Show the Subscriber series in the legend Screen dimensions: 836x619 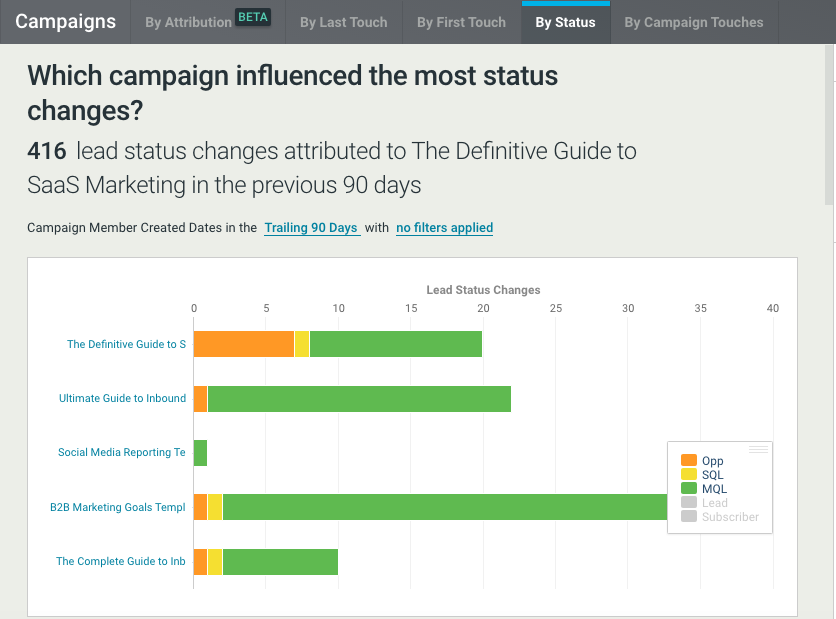729,517
